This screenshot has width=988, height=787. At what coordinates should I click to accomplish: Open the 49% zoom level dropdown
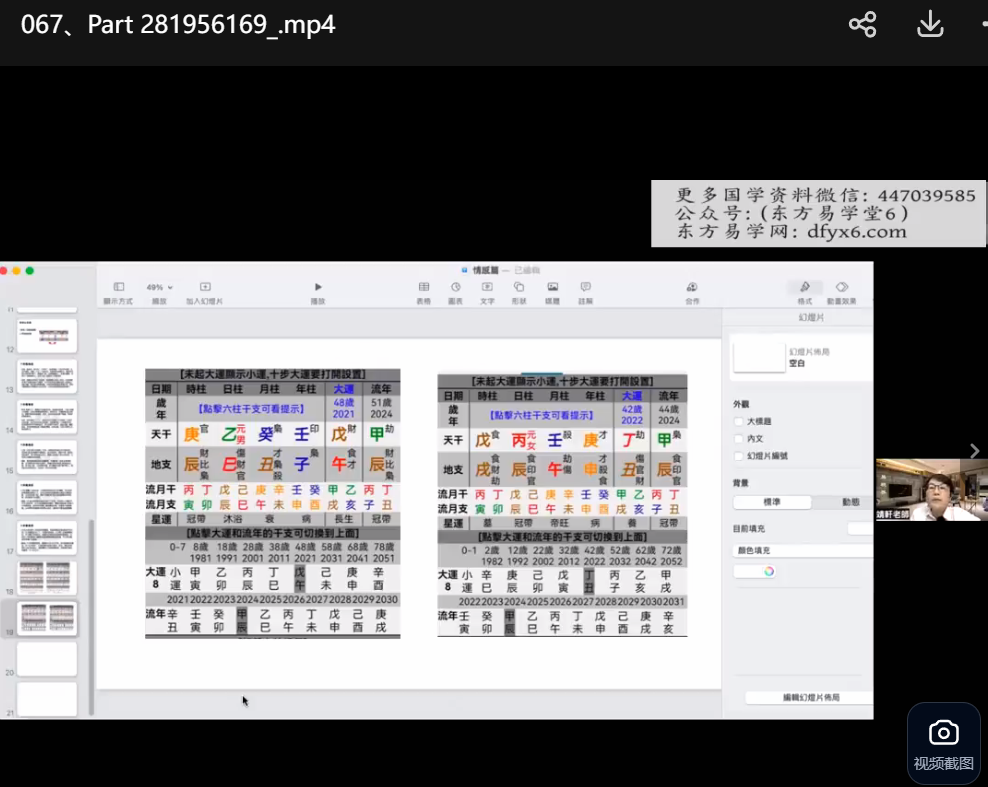click(x=160, y=287)
